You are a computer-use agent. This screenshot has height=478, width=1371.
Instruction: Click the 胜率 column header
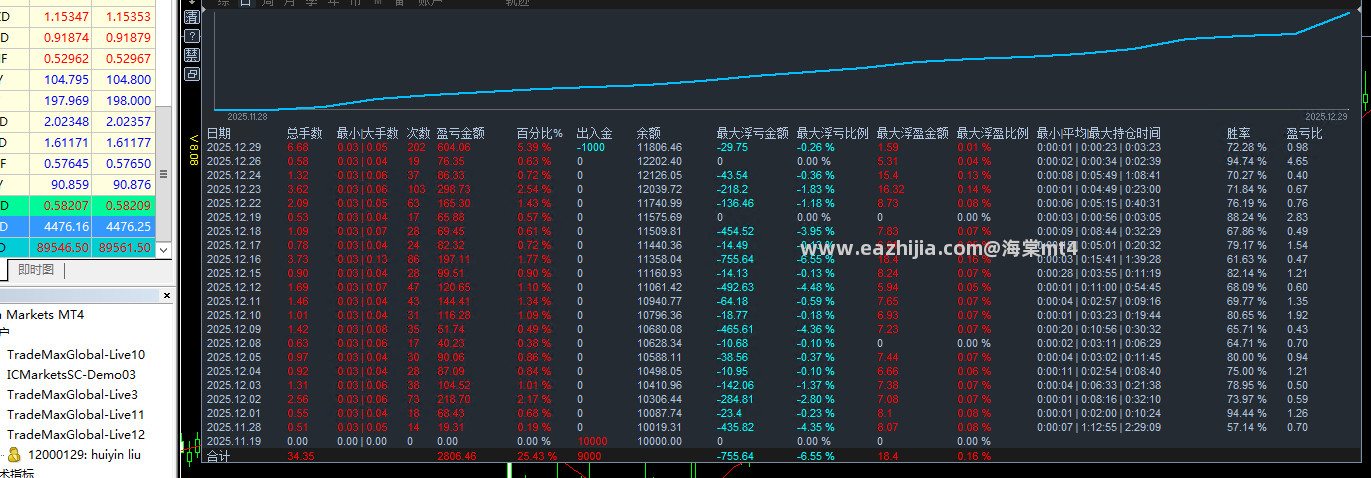pos(1238,133)
